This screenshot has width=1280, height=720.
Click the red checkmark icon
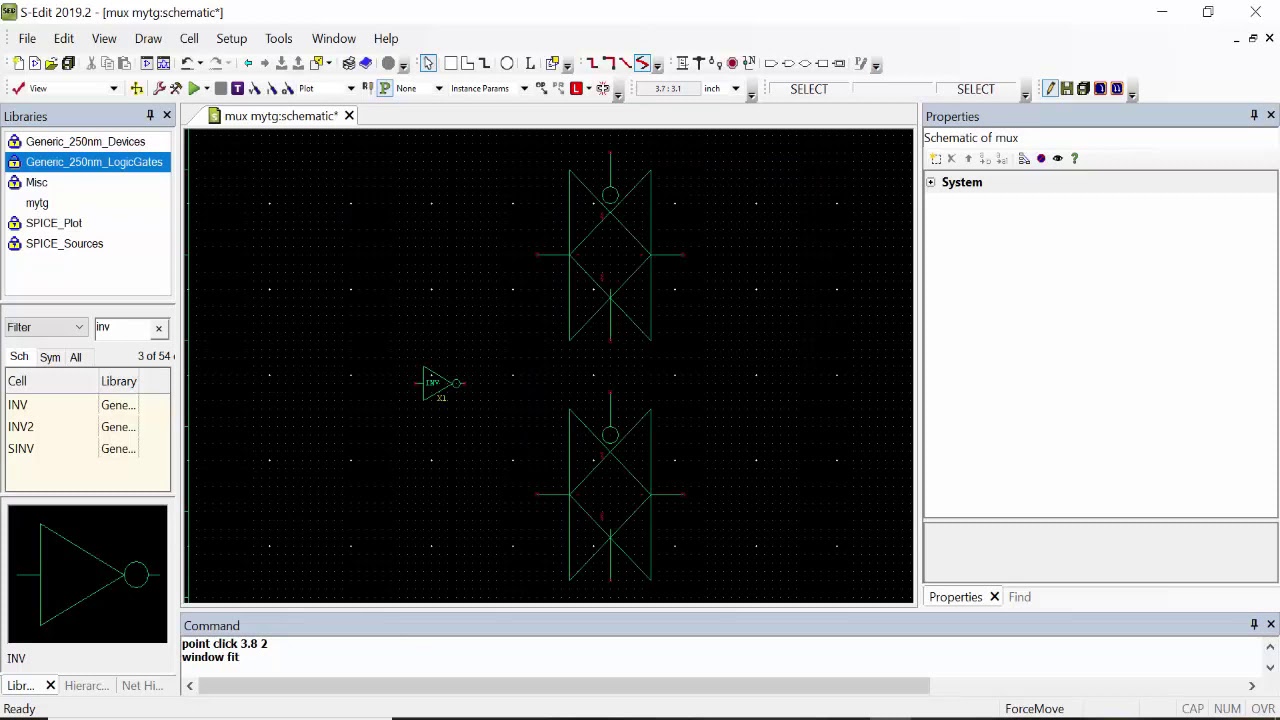[x=18, y=89]
